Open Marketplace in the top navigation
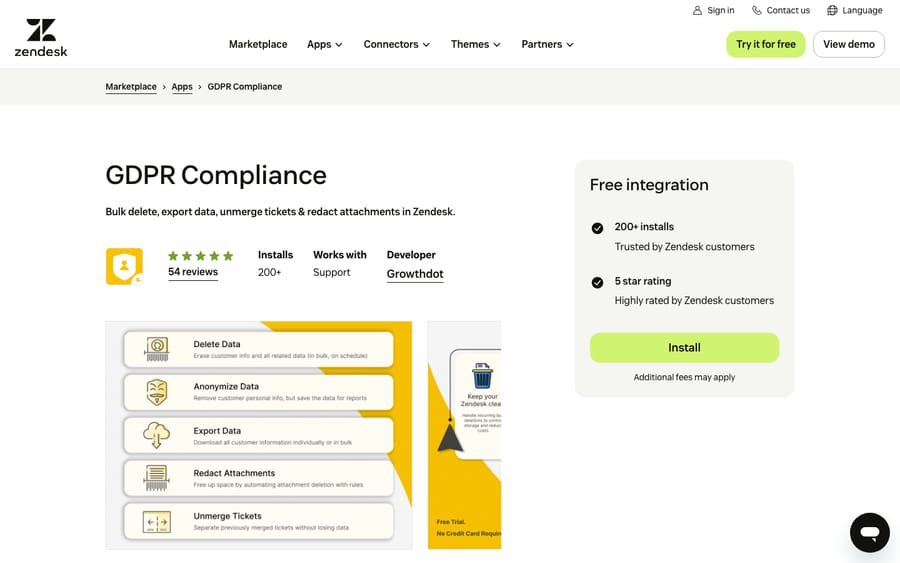Viewport: 900px width, 563px height. tap(258, 44)
